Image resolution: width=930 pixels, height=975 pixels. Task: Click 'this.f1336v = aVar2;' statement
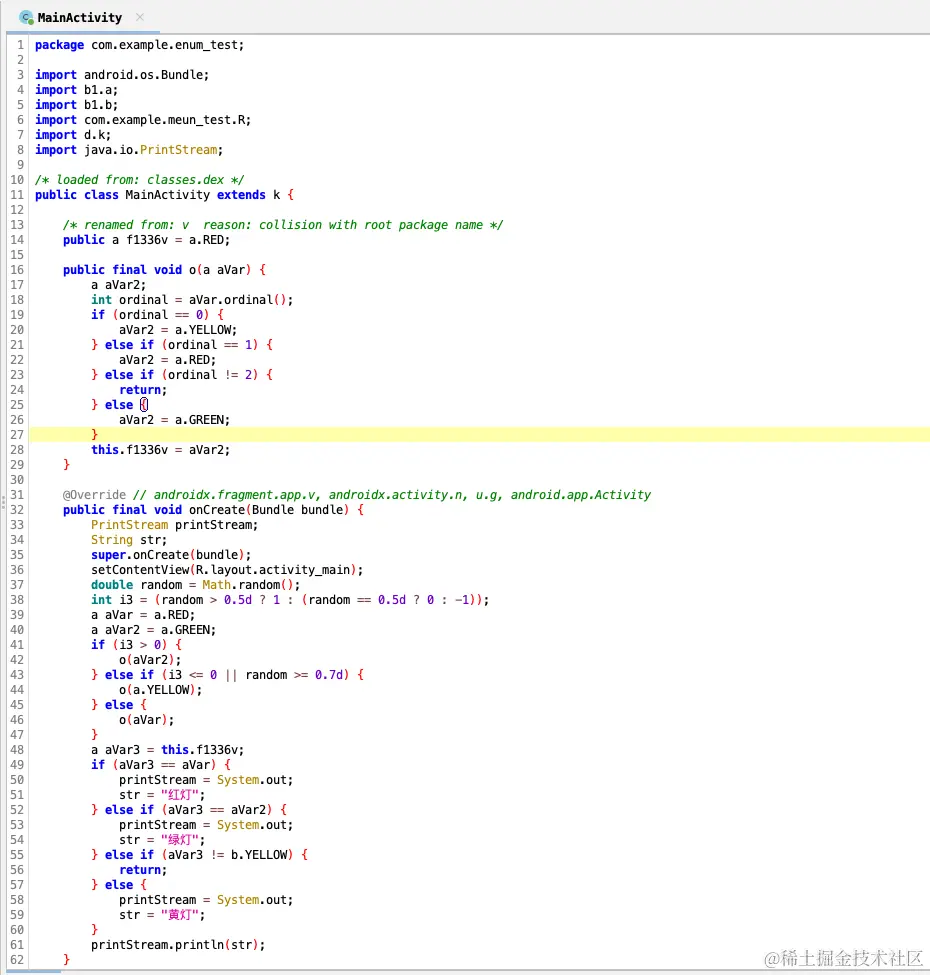point(160,450)
